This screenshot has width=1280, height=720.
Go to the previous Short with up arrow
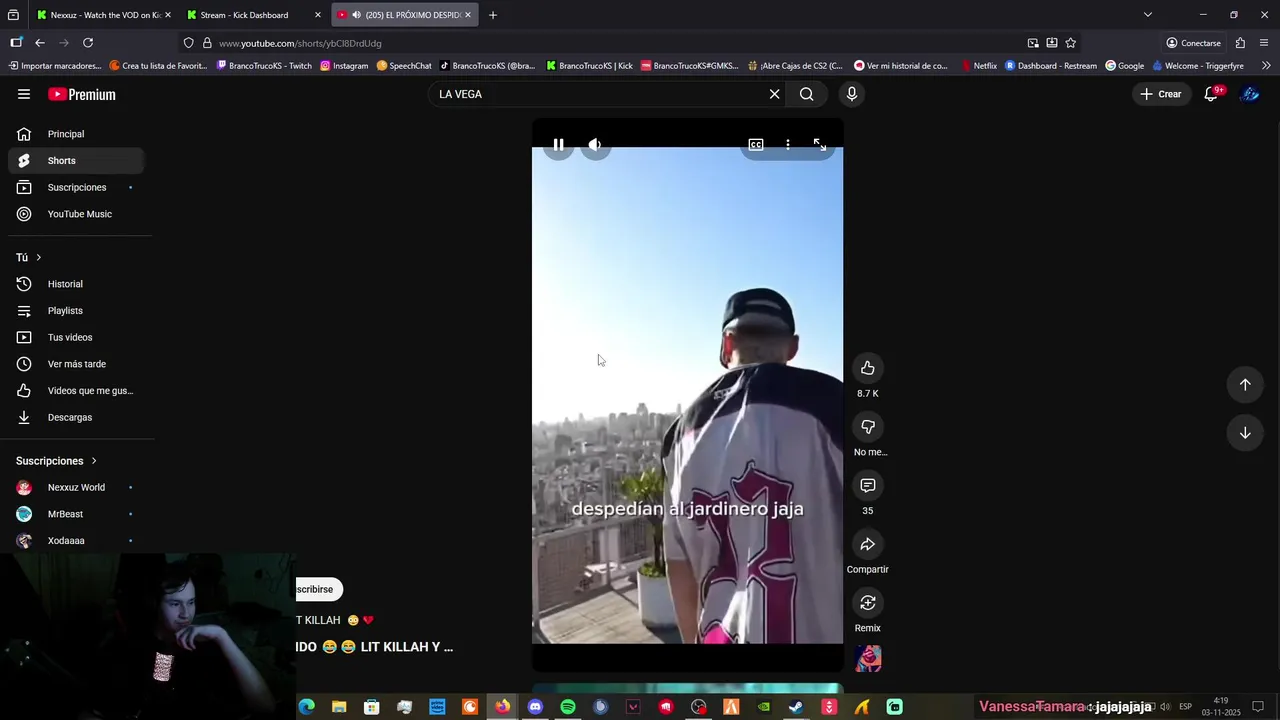tap(1245, 385)
